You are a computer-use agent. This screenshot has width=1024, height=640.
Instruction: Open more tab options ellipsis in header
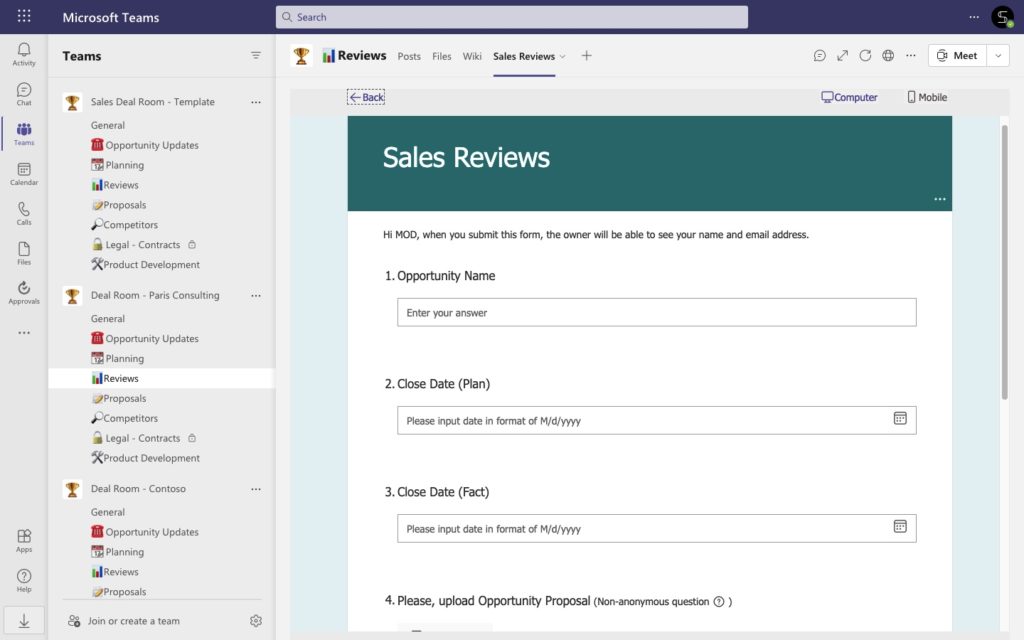tap(911, 56)
